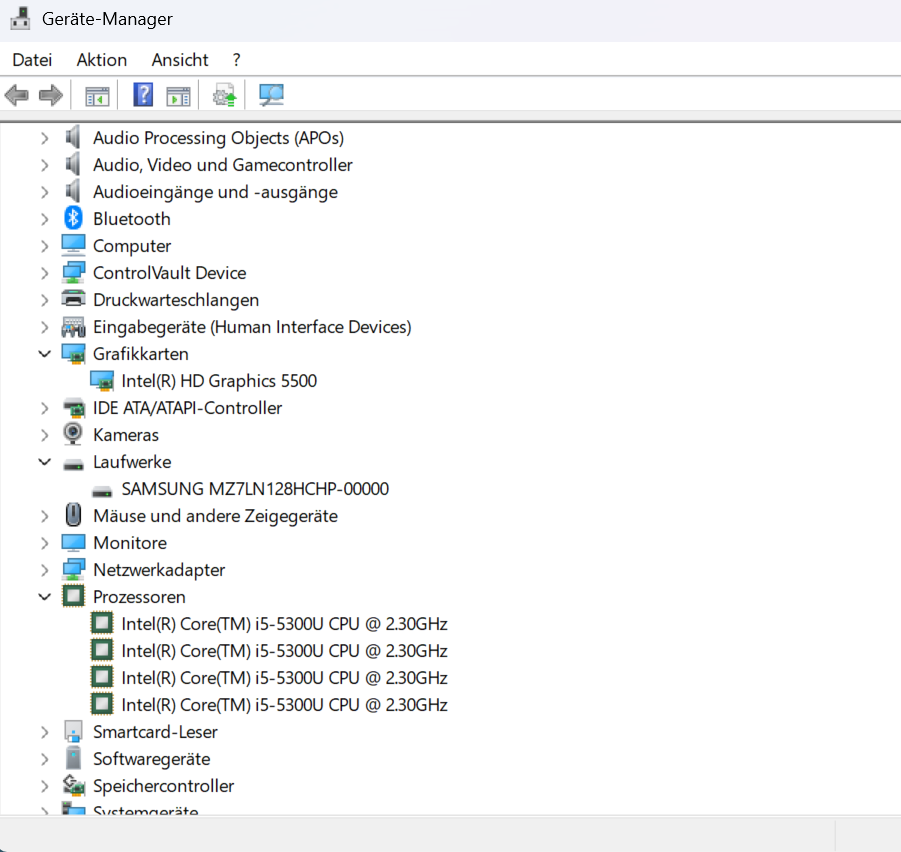Screen dimensions: 901x852
Task: Select the Netzwerkadapter label
Action: [159, 570]
